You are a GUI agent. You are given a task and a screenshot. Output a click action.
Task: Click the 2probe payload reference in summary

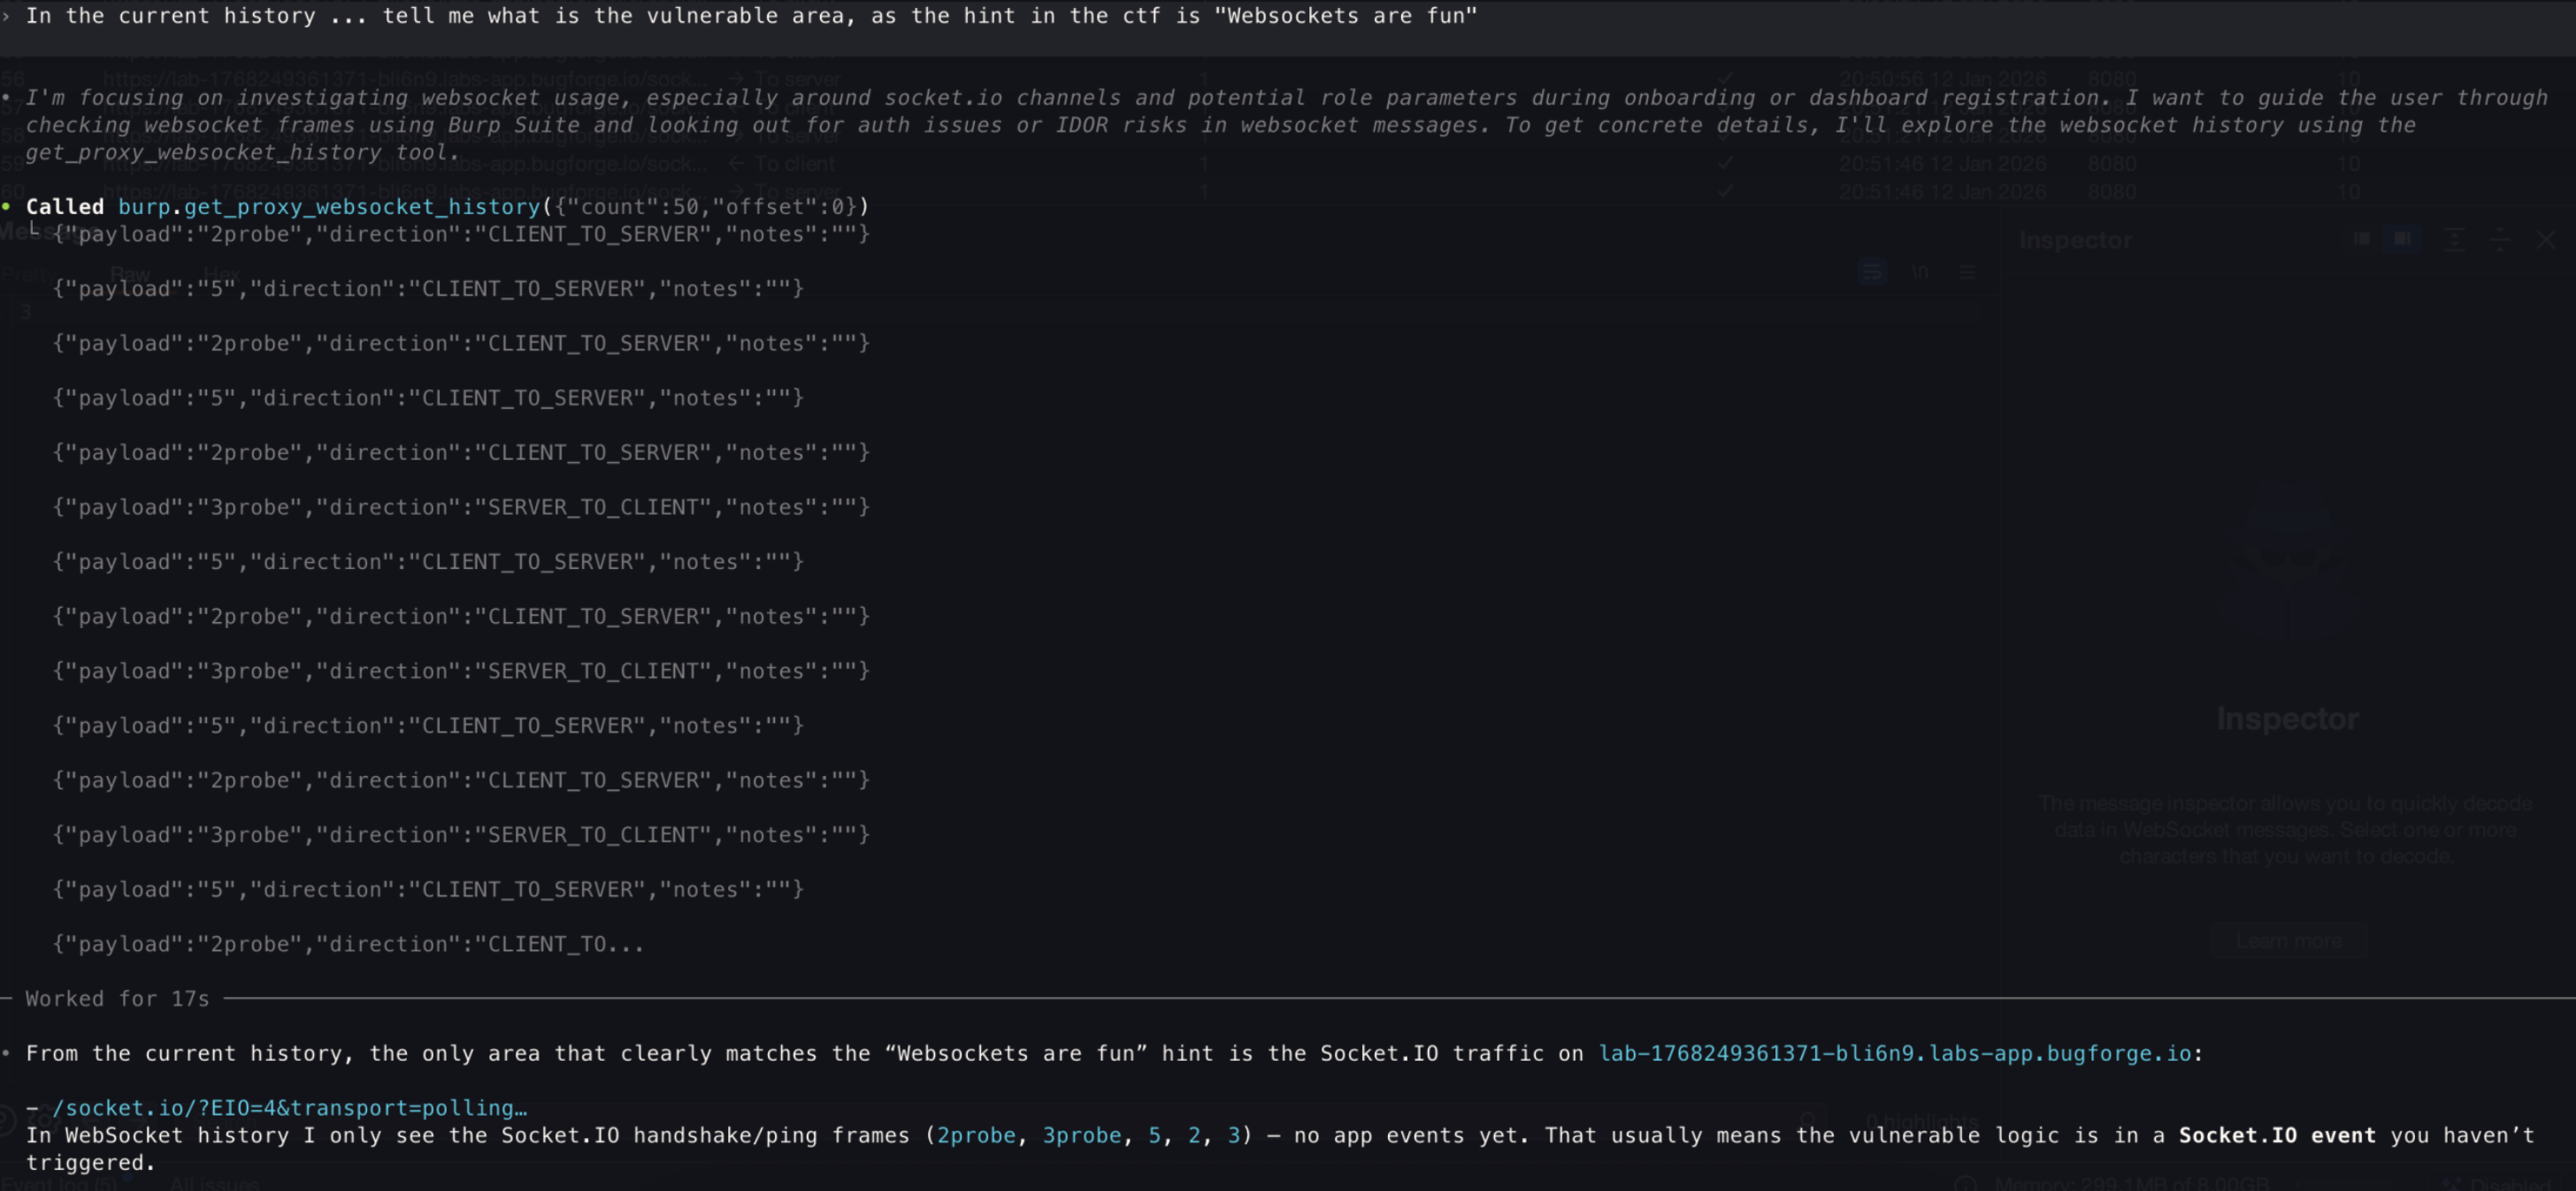(x=975, y=1135)
